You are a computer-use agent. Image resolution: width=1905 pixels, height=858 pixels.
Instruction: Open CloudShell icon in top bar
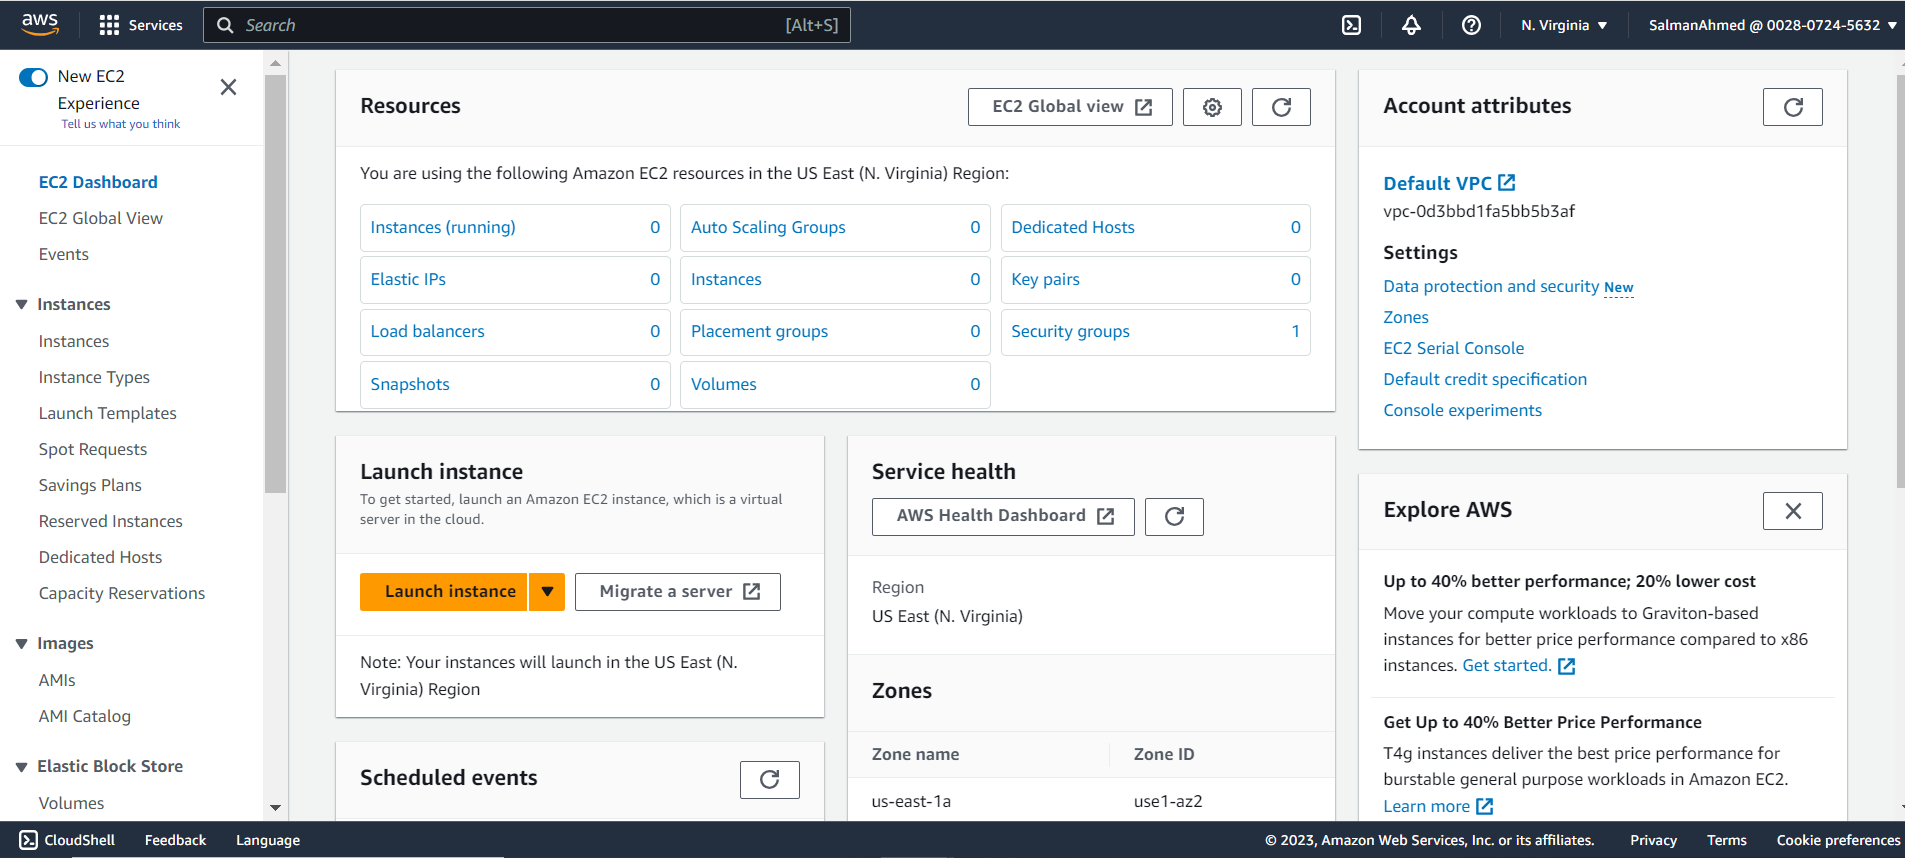pos(1351,25)
